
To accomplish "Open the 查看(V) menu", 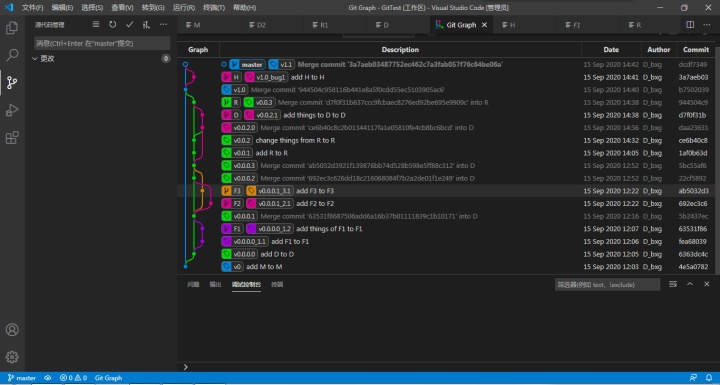I will pos(122,8).
